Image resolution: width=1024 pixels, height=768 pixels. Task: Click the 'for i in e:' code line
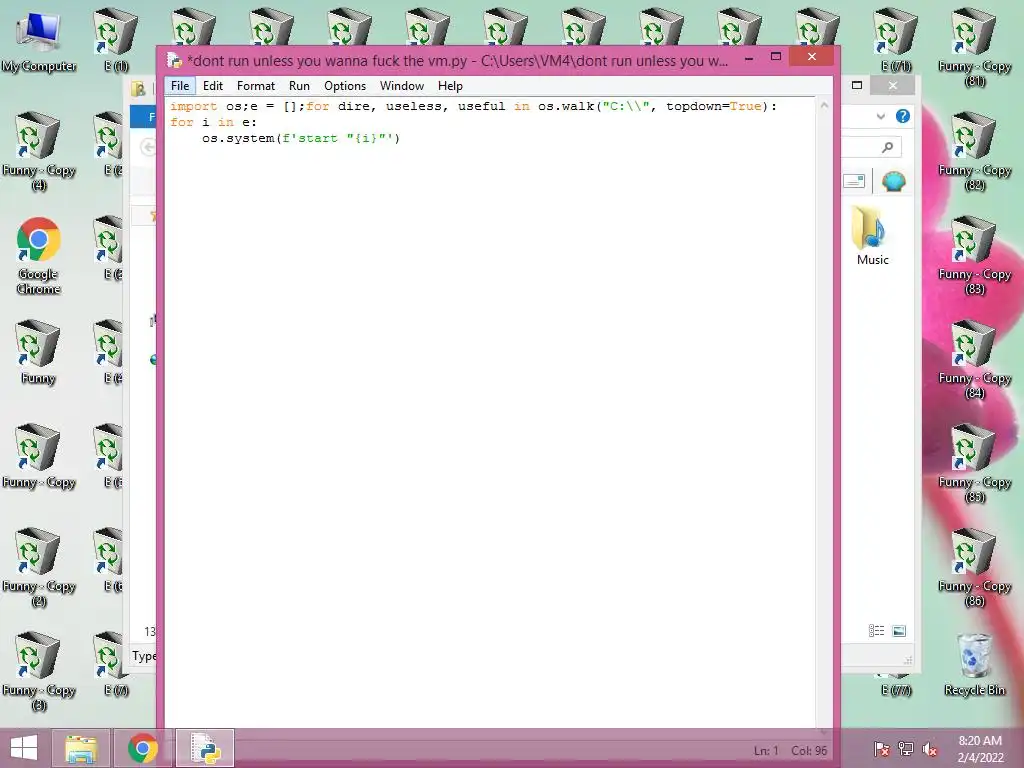point(213,122)
